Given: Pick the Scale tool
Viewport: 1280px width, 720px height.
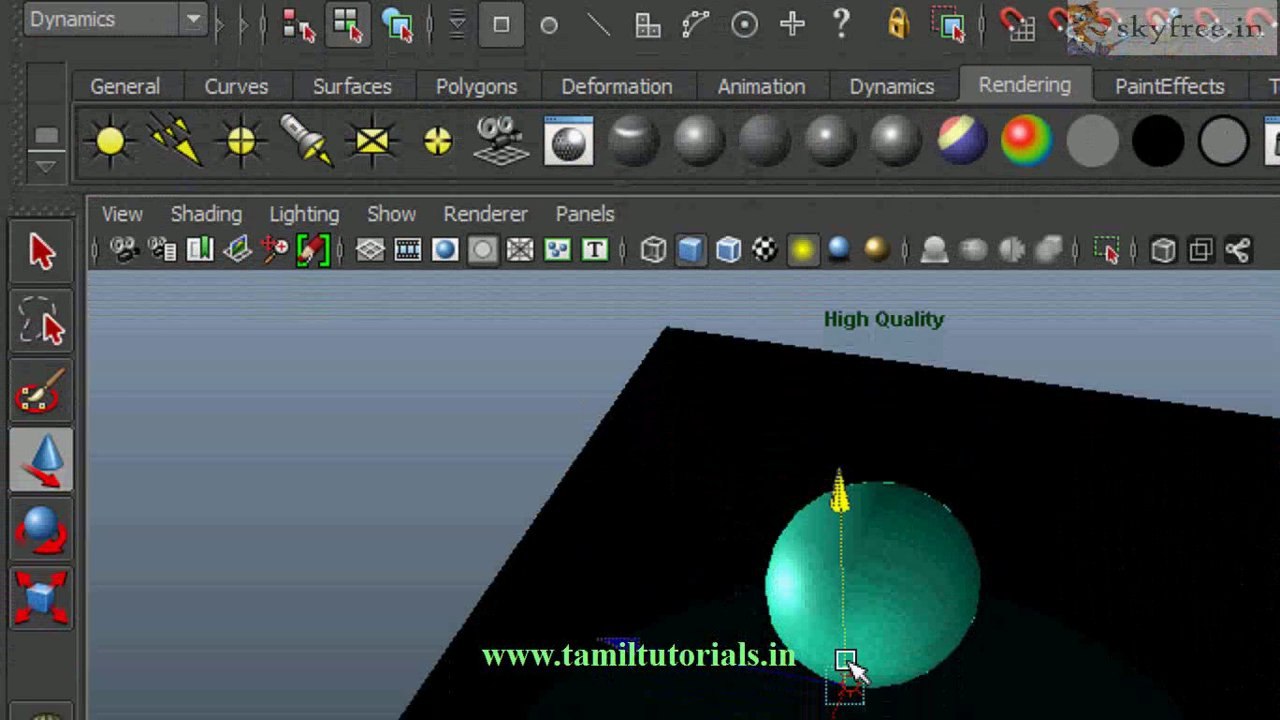Looking at the screenshot, I should (41, 598).
